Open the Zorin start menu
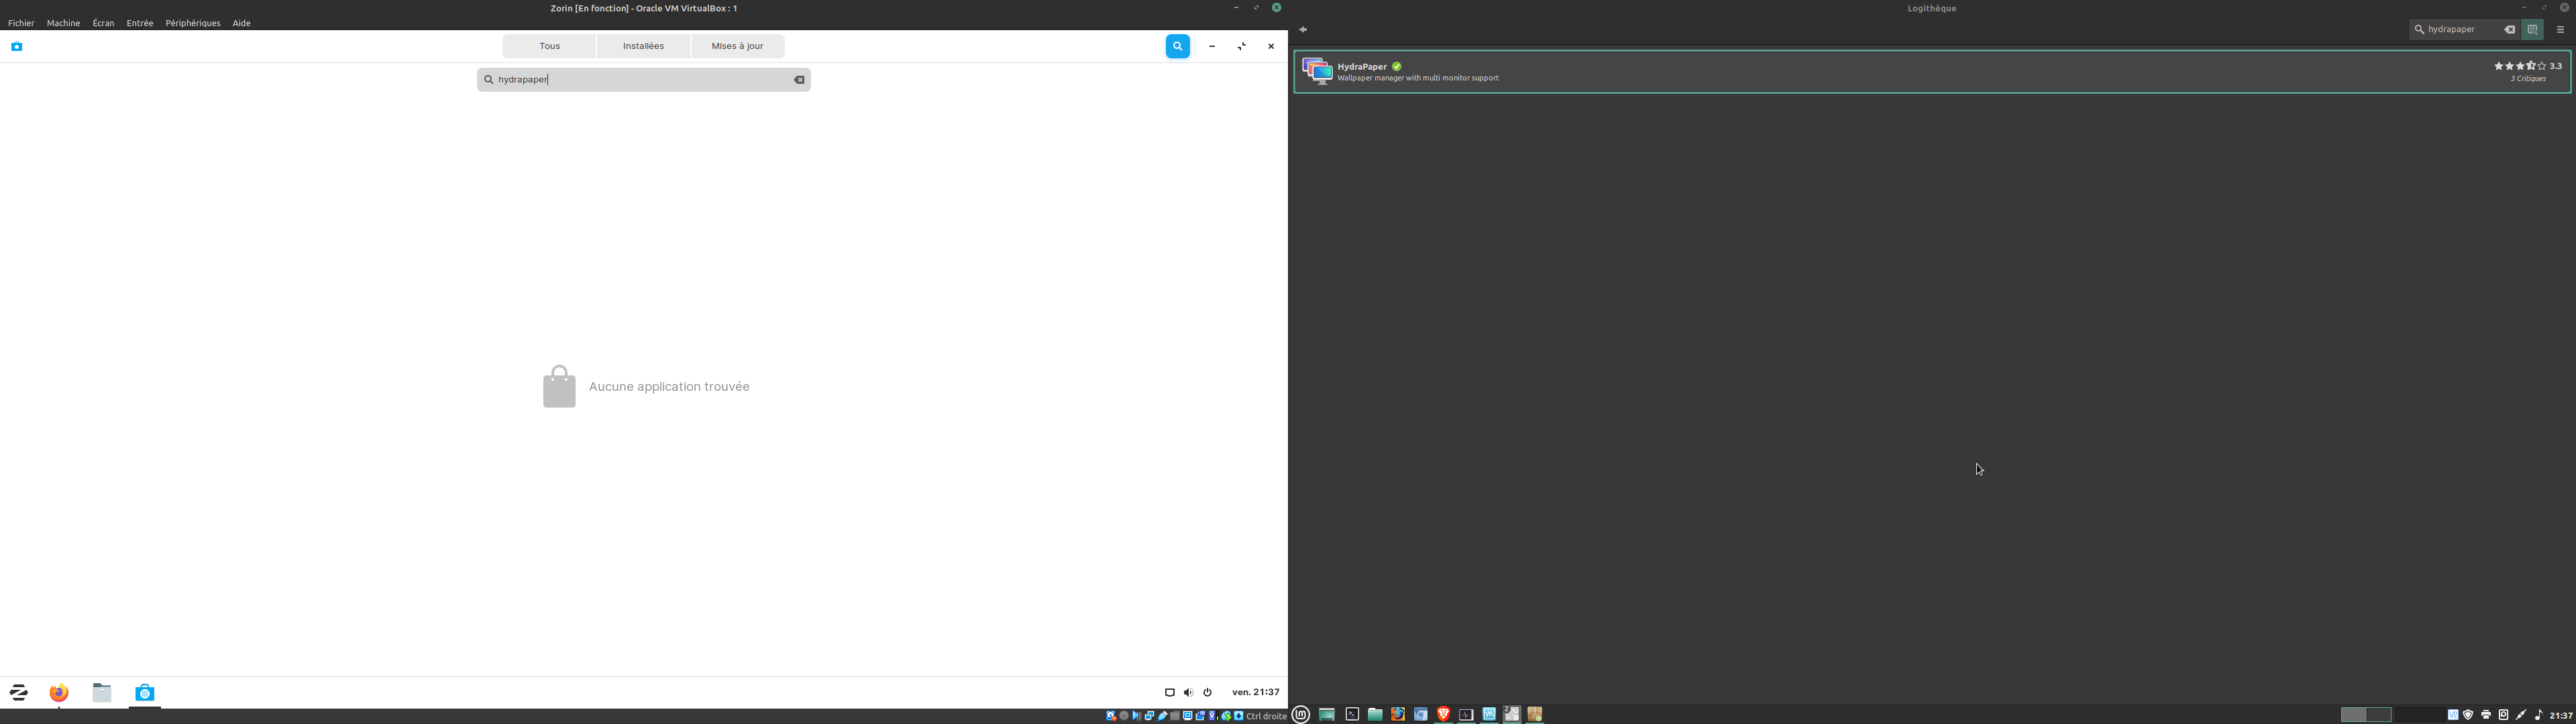2576x724 pixels. click(x=19, y=692)
